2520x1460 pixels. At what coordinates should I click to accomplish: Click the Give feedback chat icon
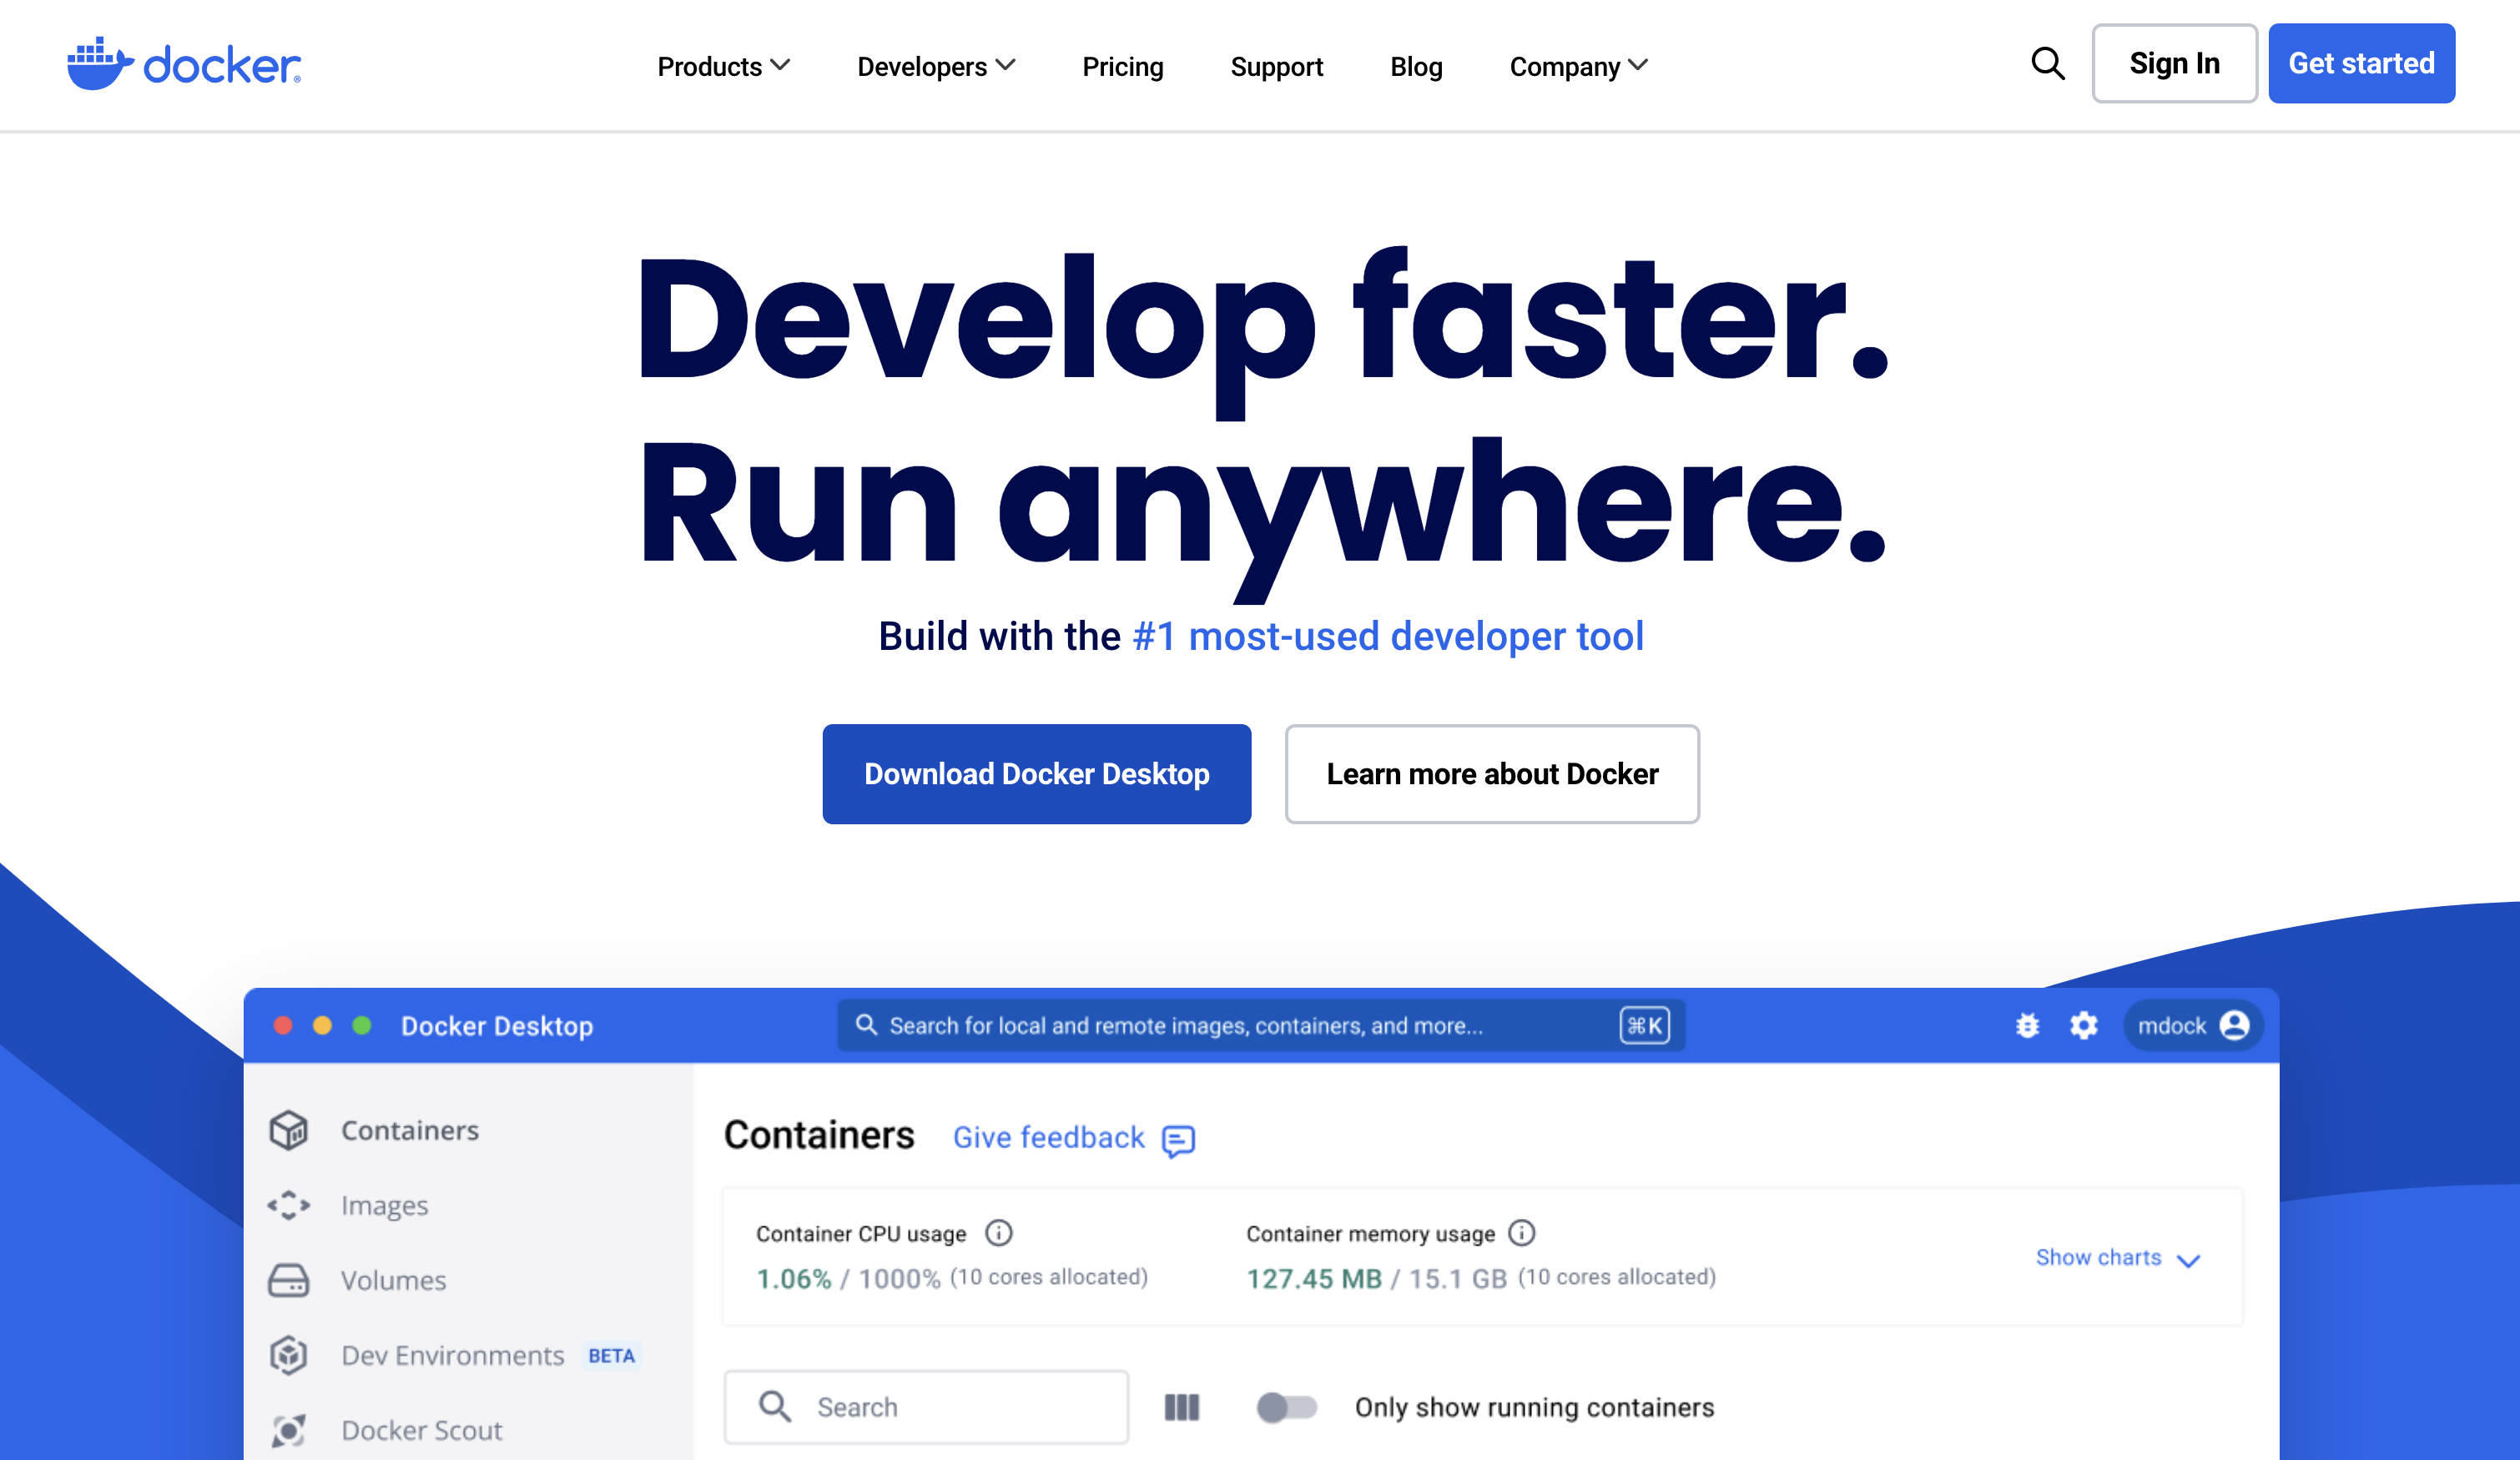pyautogui.click(x=1178, y=1140)
